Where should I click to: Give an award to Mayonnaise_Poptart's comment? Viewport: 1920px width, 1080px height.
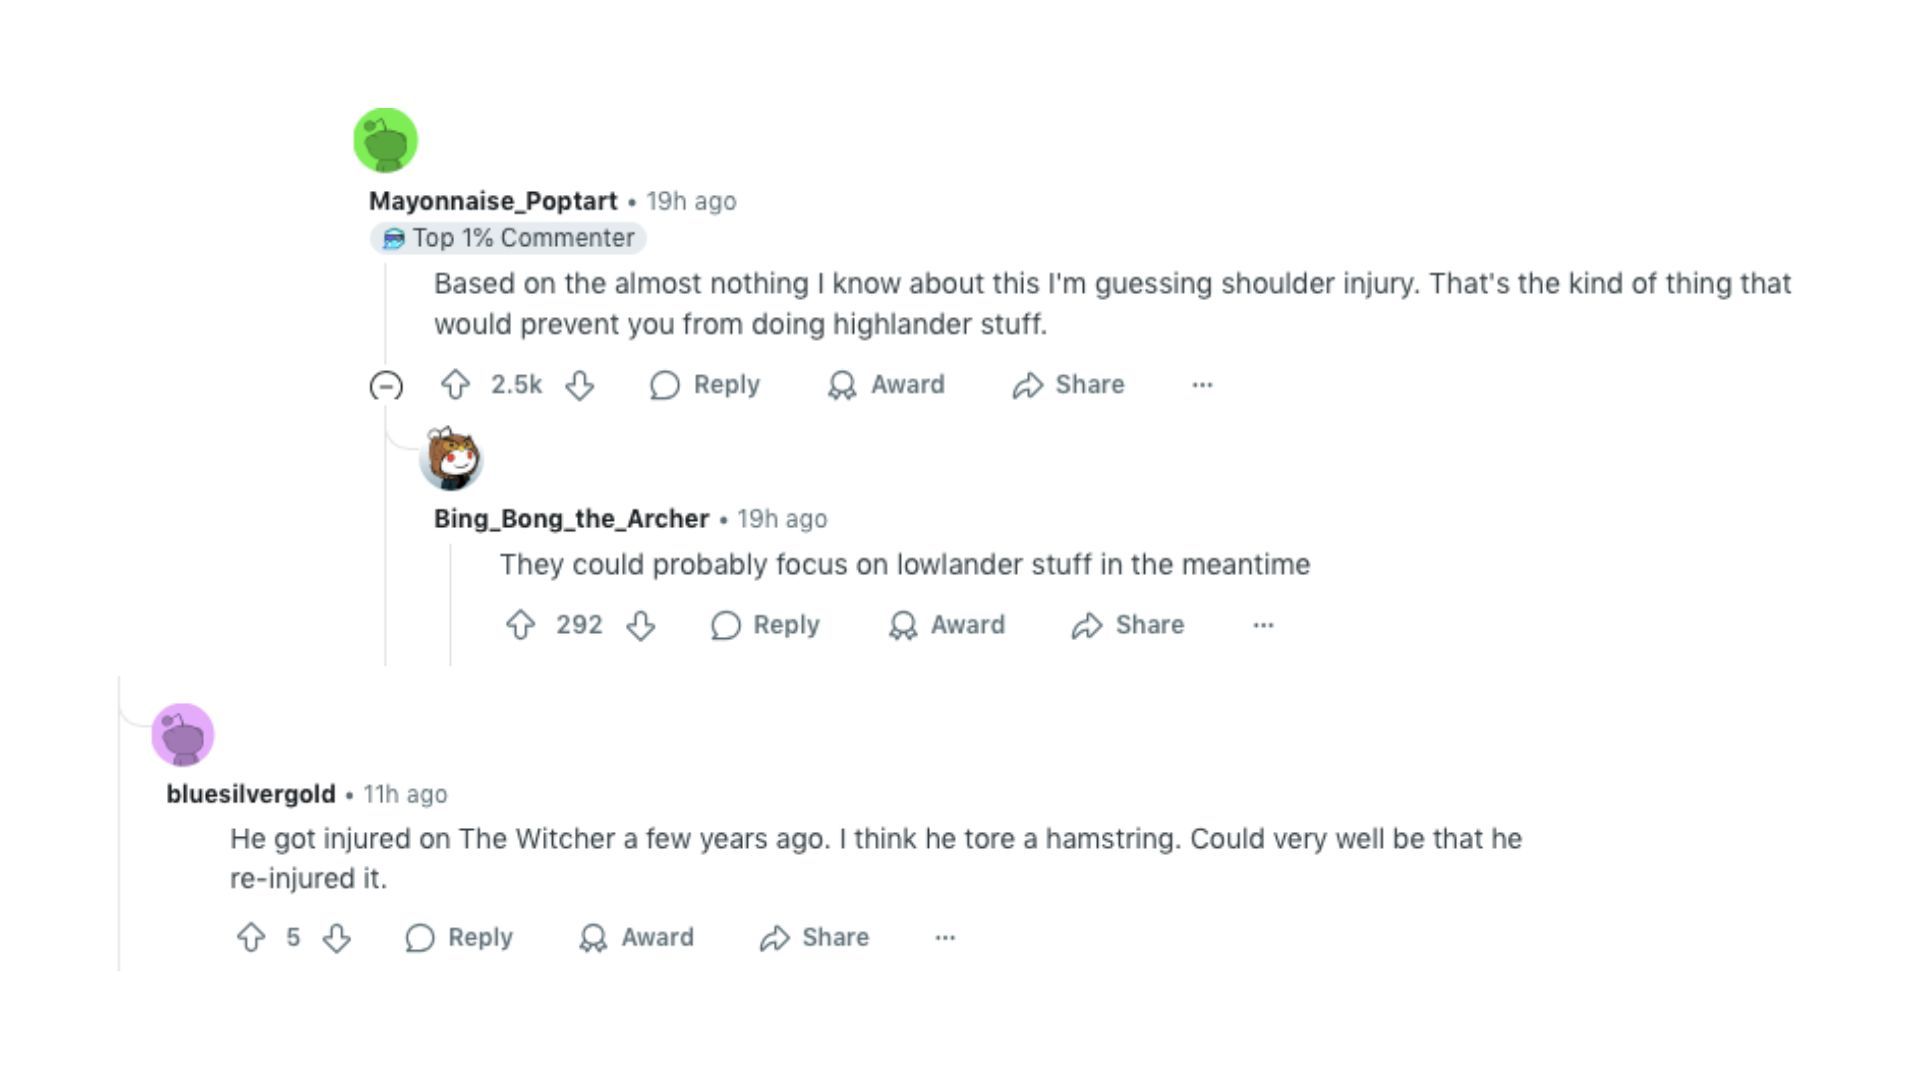886,385
